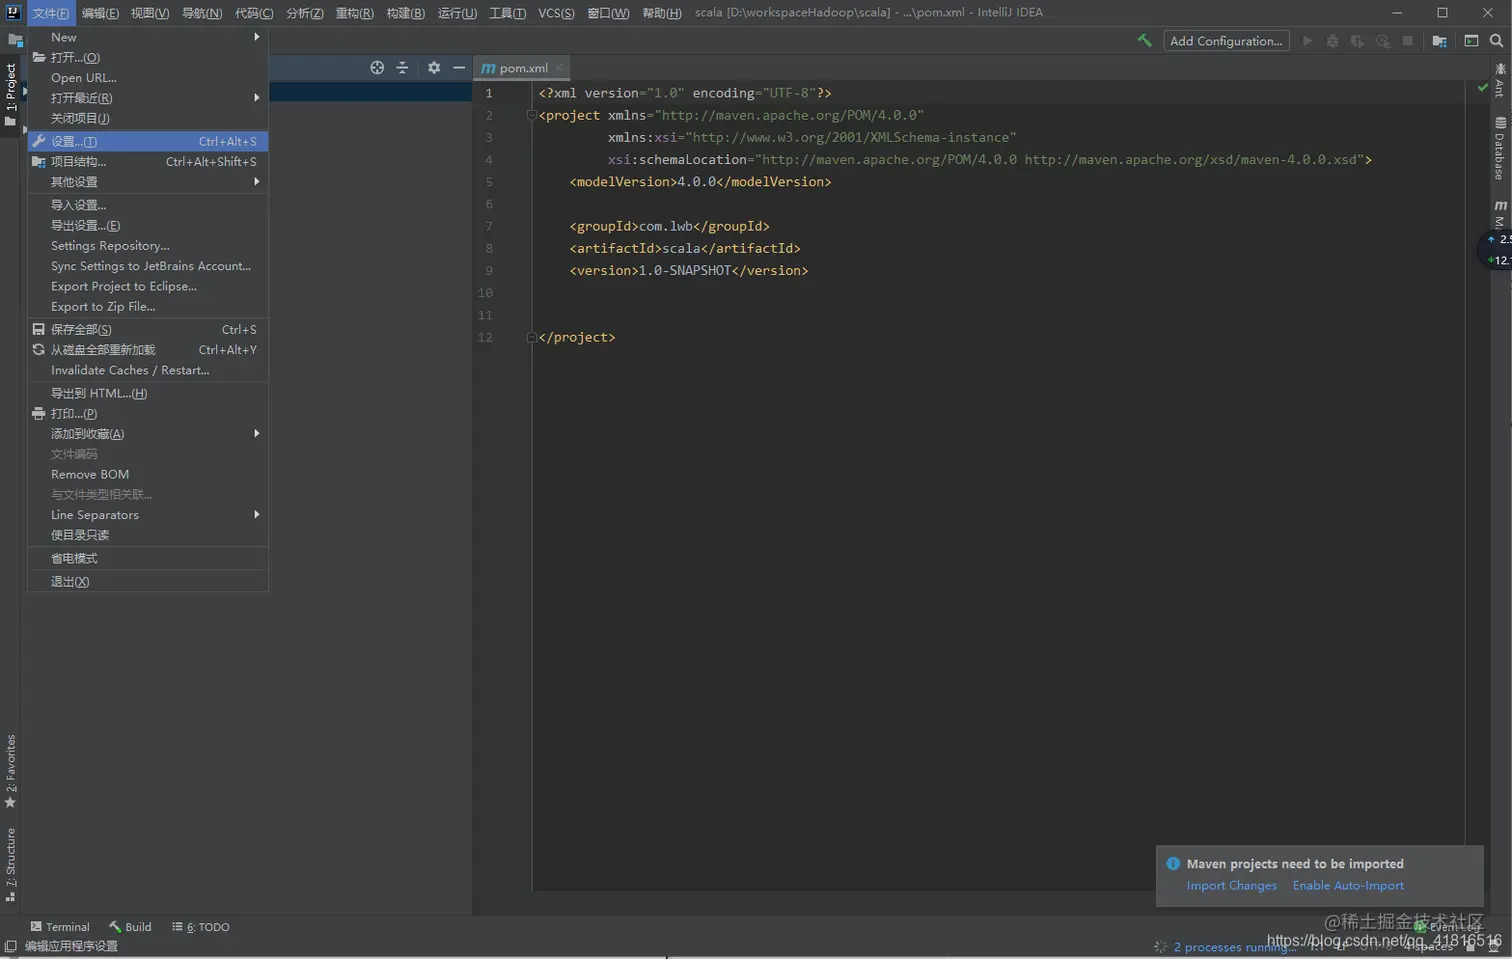This screenshot has width=1512, height=959.
Task: Open the 帮助(H) menu
Action: (661, 13)
